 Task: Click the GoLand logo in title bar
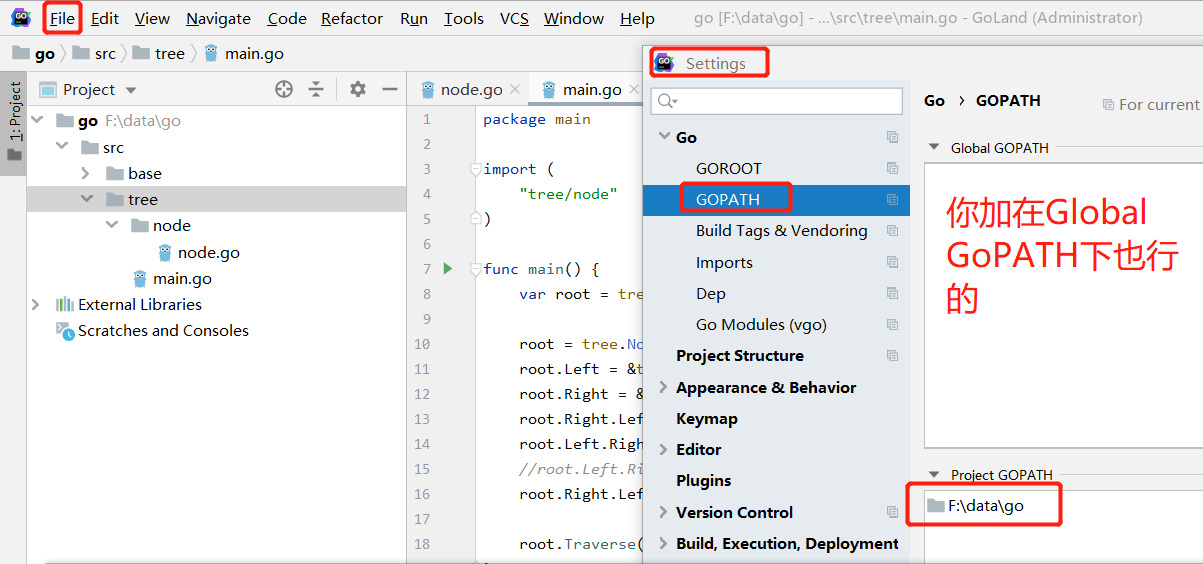[21, 17]
